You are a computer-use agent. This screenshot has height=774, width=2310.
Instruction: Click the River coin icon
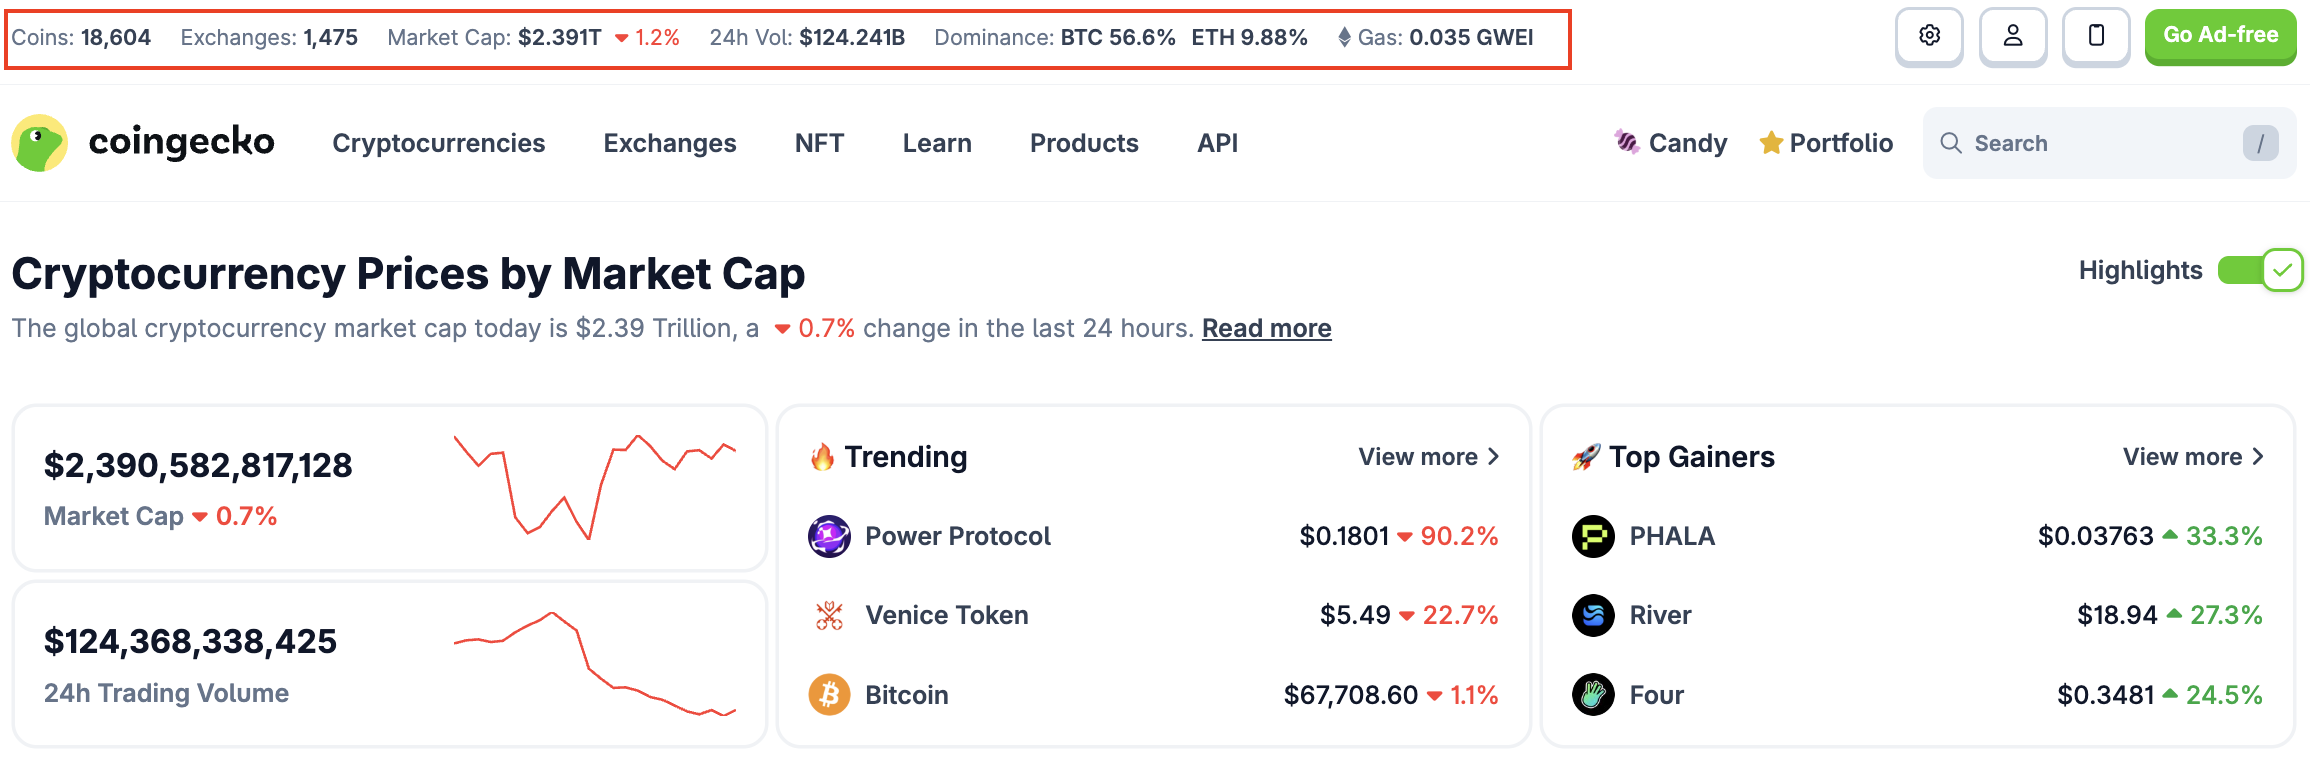click(1592, 615)
